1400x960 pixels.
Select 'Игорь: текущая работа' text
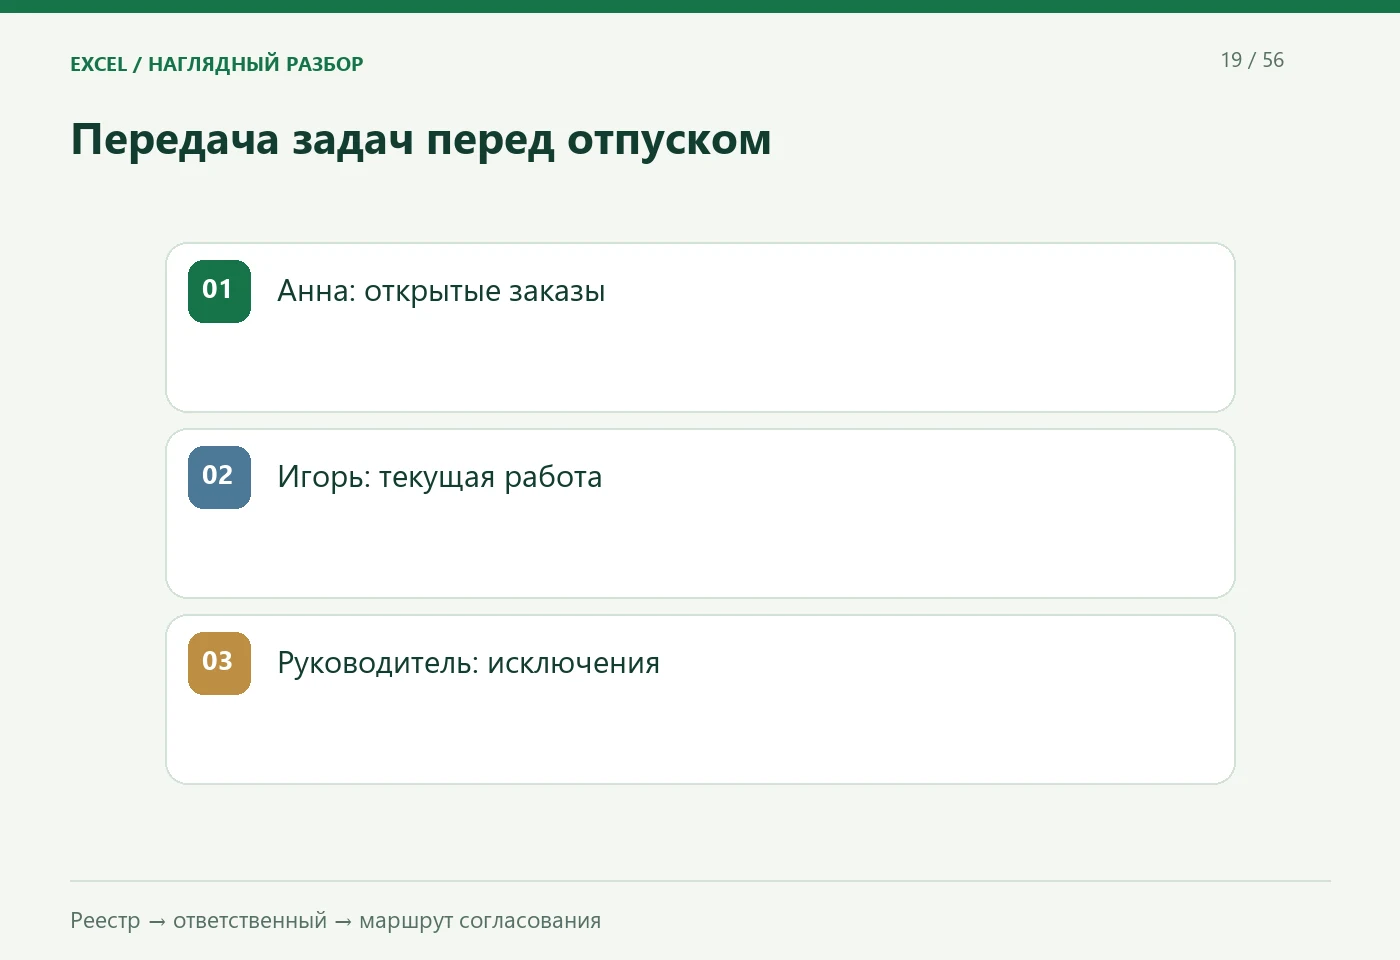(440, 477)
